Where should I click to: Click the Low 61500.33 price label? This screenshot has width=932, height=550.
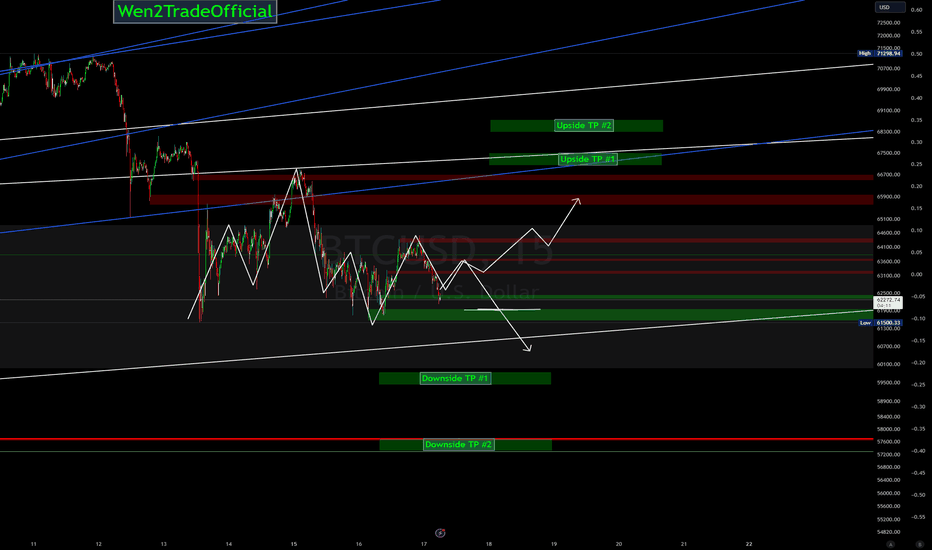click(x=881, y=323)
